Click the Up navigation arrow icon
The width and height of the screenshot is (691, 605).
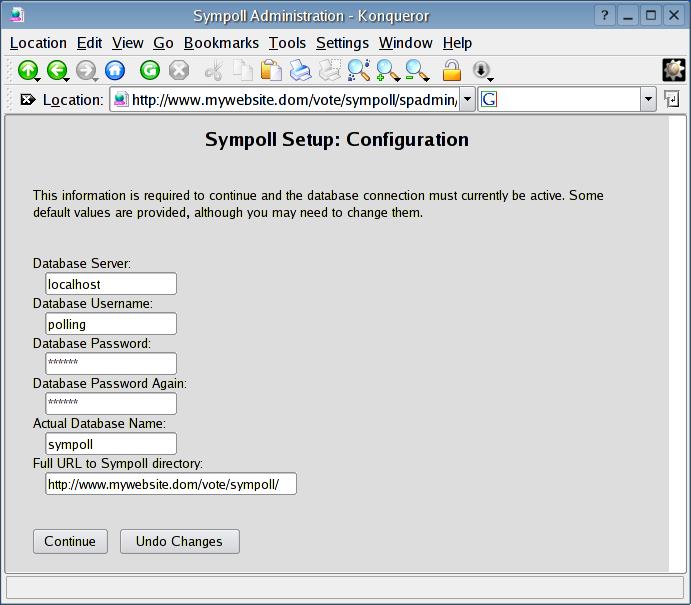[28, 70]
